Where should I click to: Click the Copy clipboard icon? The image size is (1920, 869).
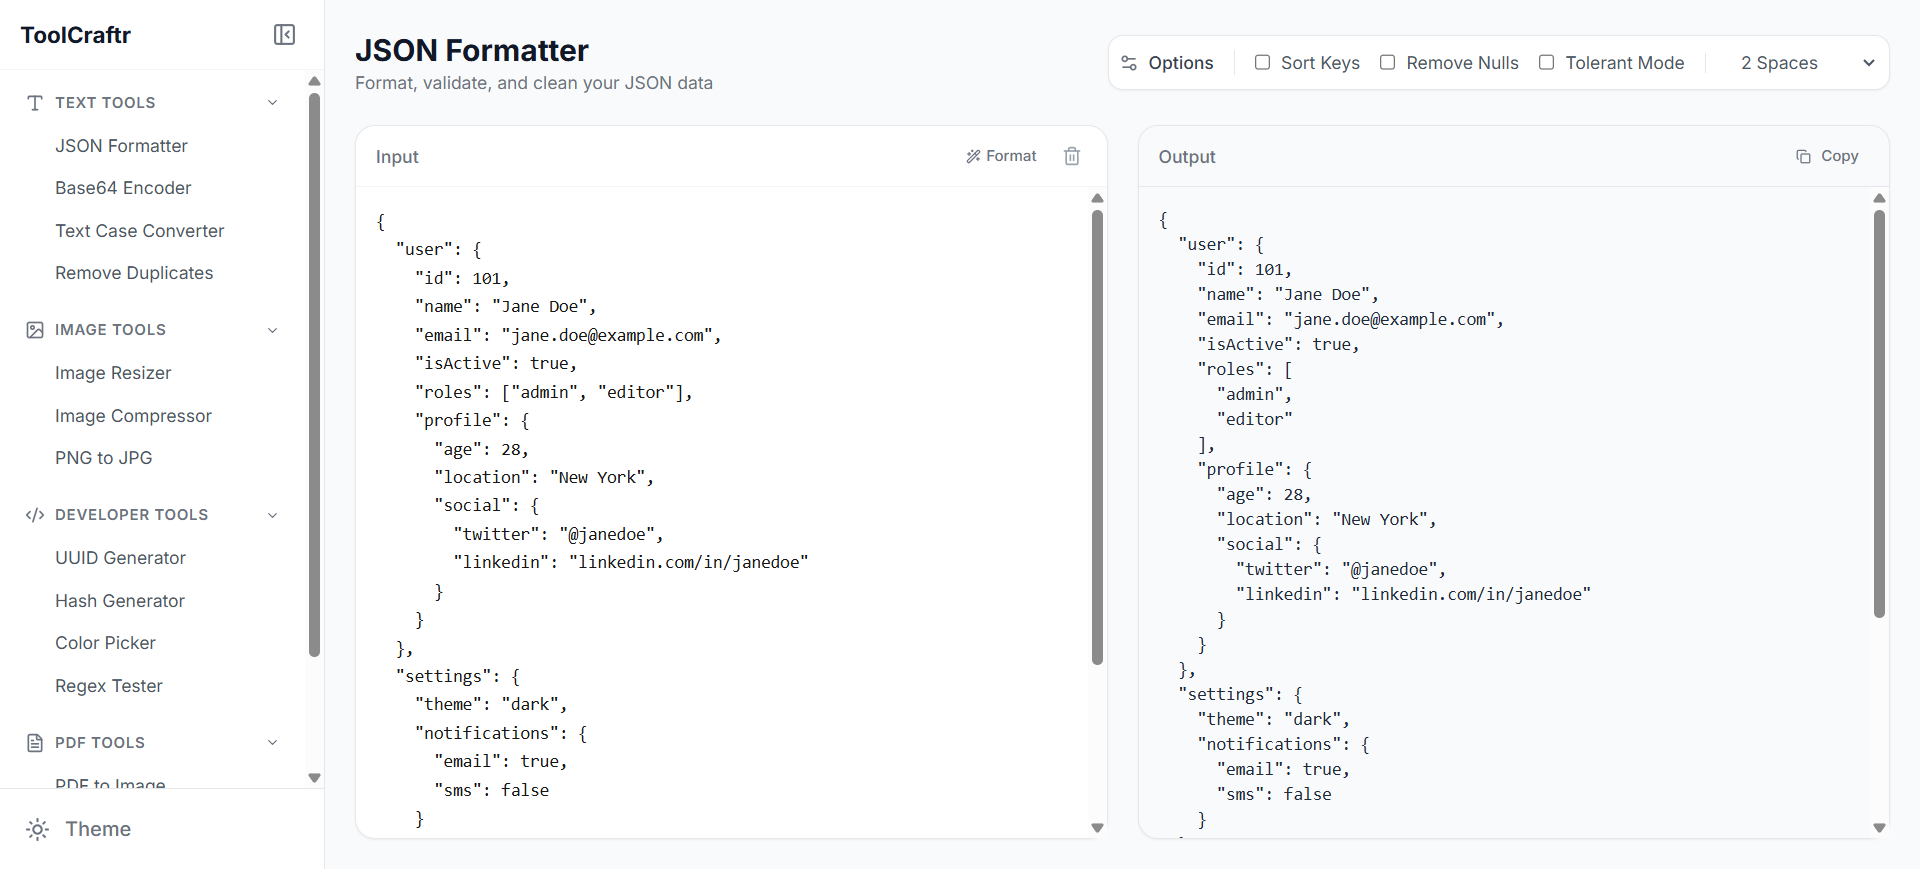click(1803, 156)
